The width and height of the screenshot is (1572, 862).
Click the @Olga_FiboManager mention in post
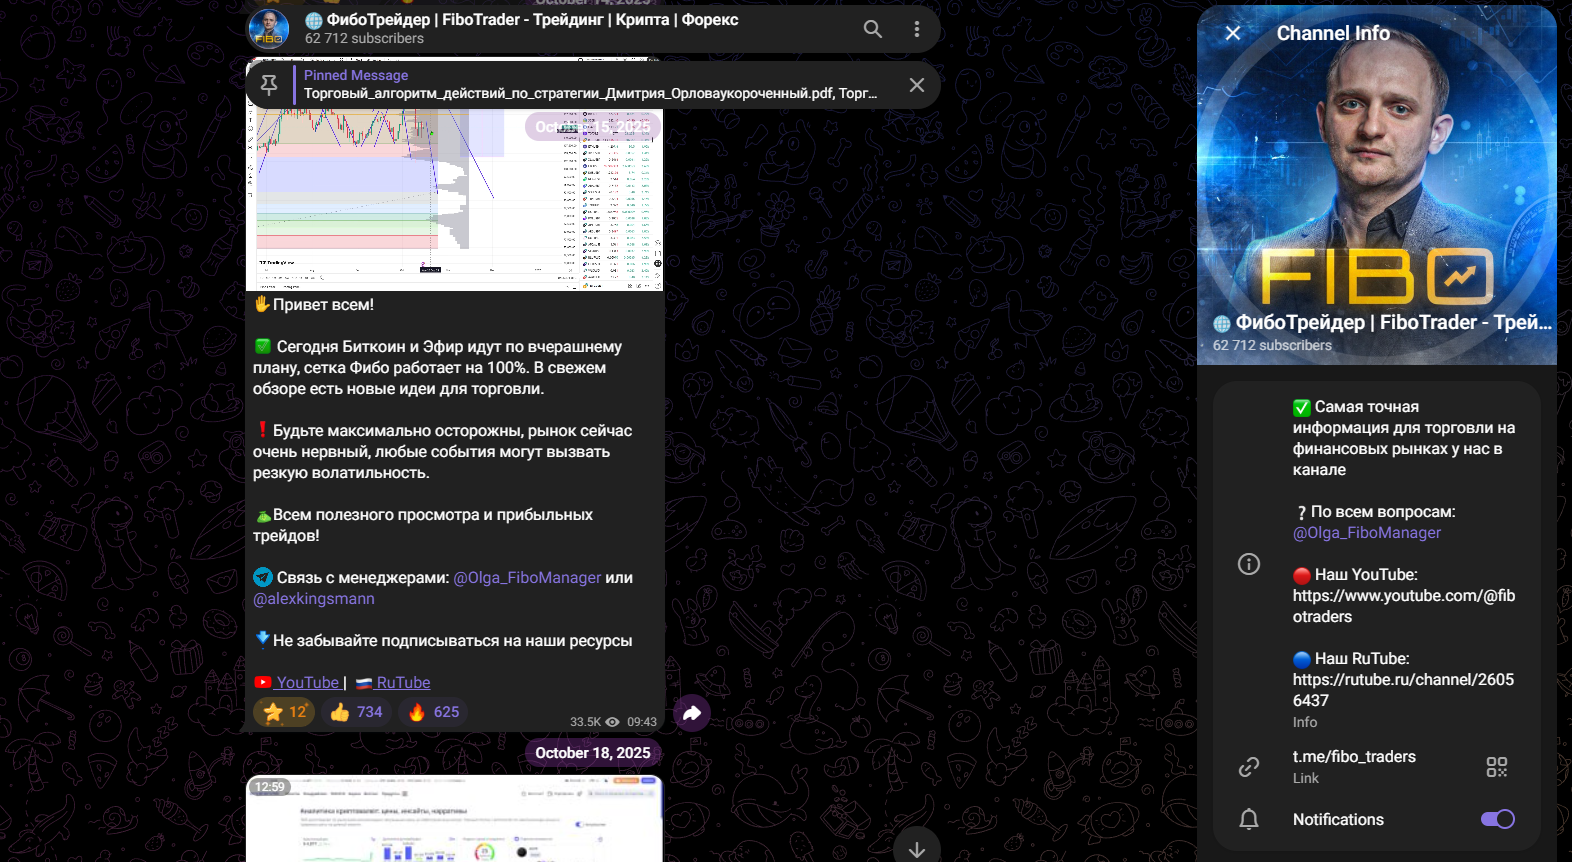pos(527,578)
